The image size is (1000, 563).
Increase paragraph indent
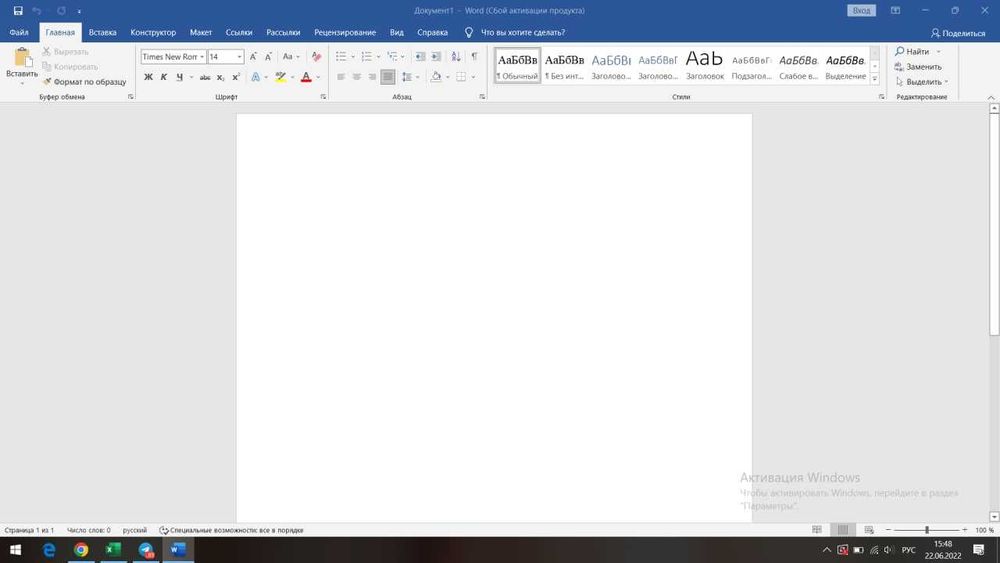coord(436,57)
